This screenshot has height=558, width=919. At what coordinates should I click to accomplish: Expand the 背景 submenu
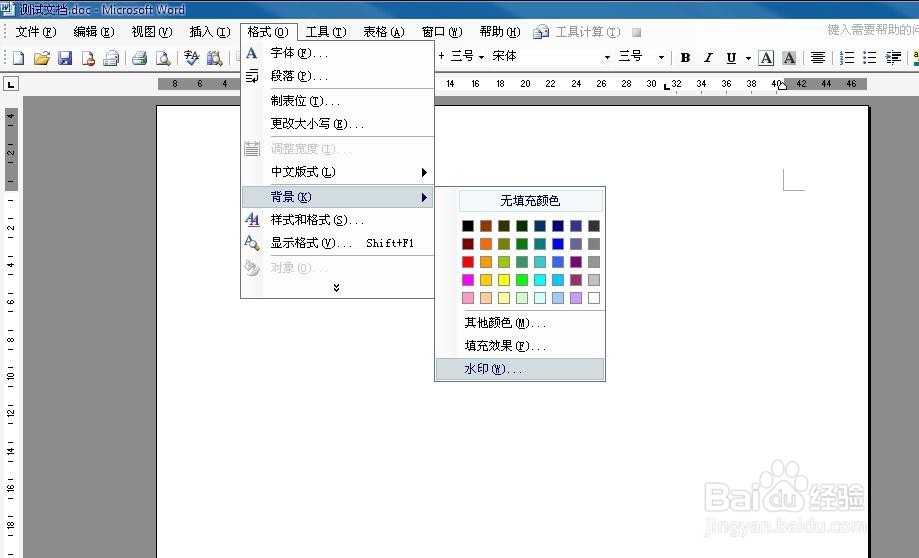point(338,197)
